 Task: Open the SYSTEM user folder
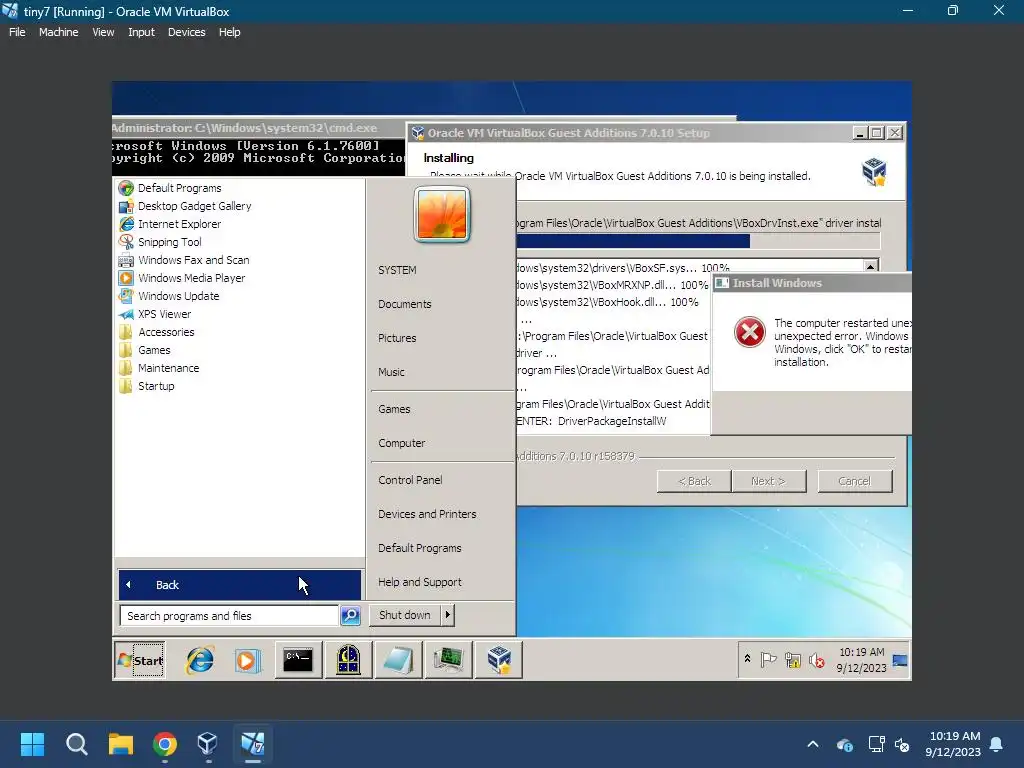coord(397,270)
